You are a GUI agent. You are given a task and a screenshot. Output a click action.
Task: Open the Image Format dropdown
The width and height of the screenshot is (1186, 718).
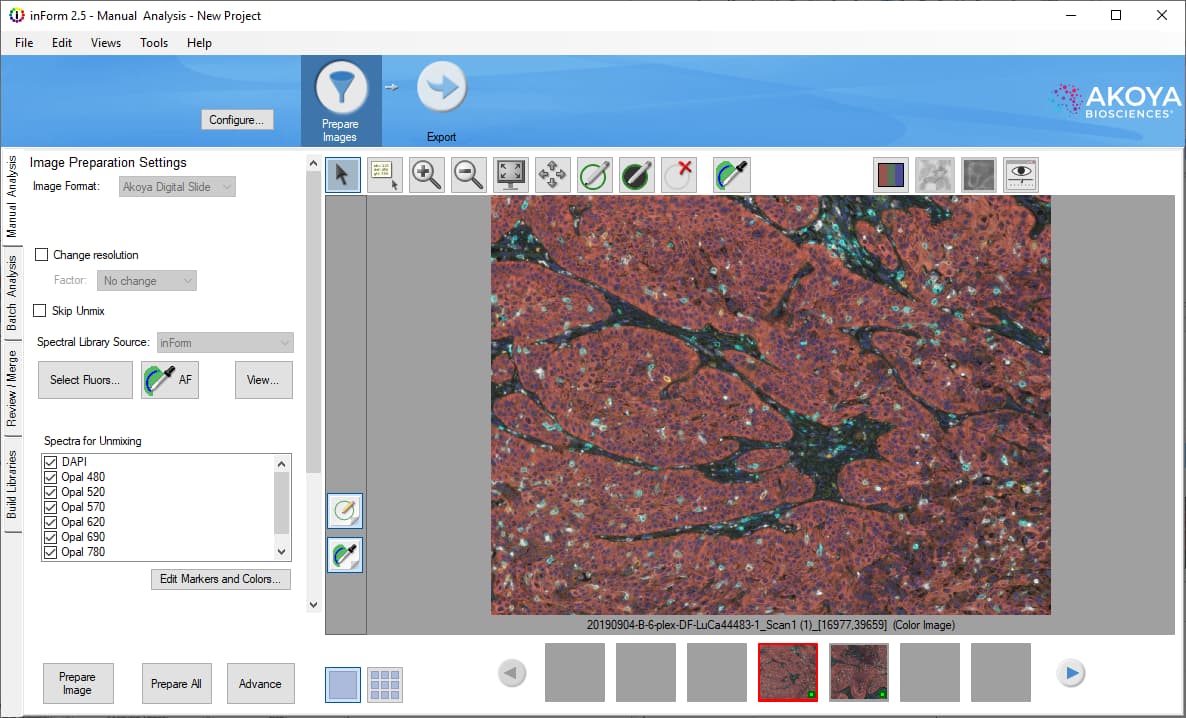point(176,186)
